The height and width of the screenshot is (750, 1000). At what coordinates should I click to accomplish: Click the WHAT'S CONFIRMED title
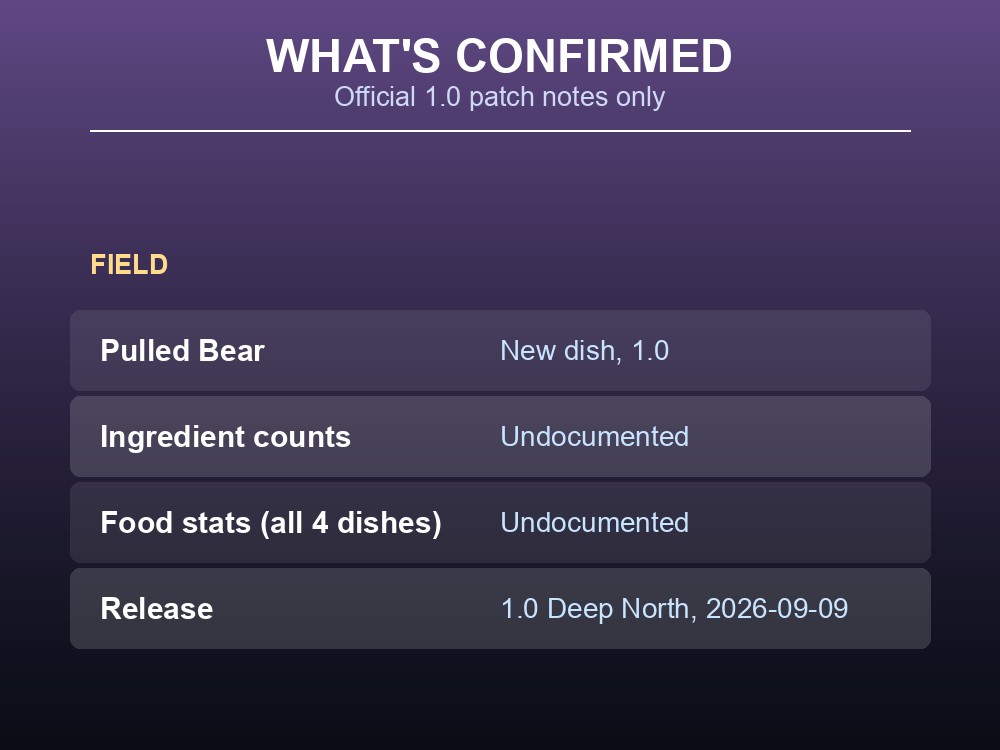[499, 56]
